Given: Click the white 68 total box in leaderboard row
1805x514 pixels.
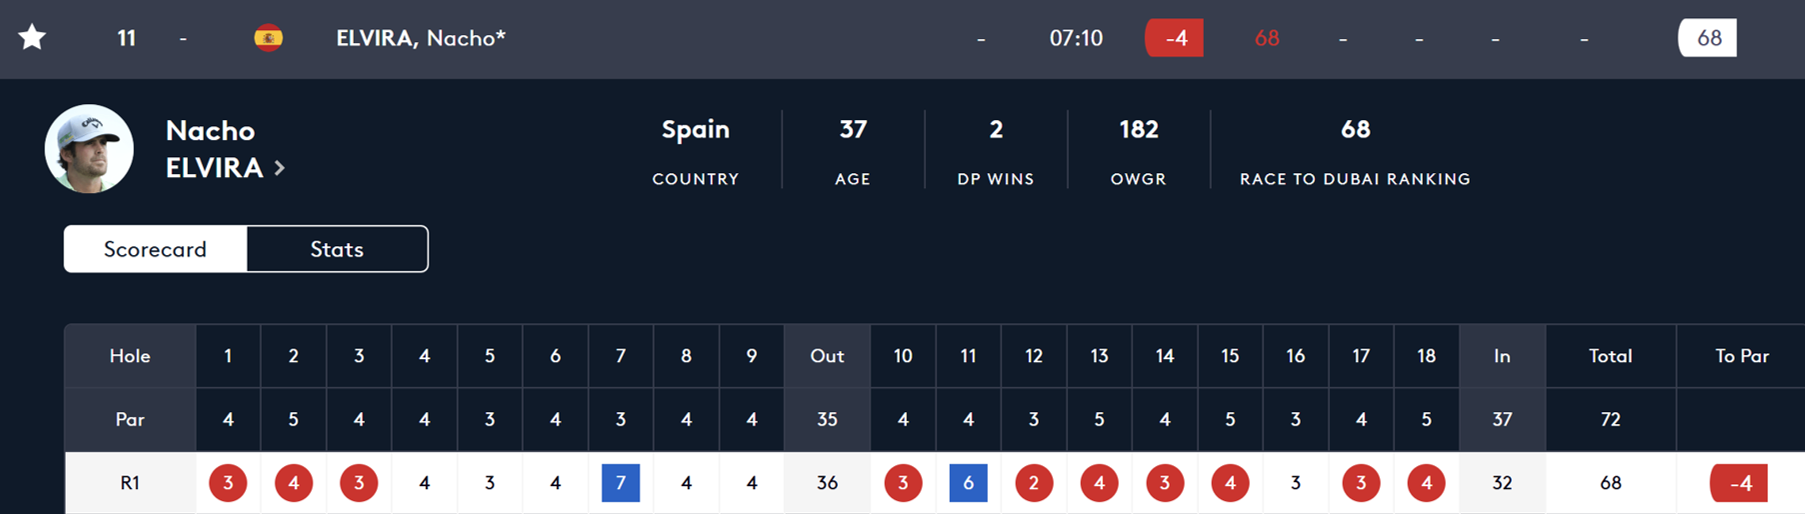Looking at the screenshot, I should click(1707, 38).
